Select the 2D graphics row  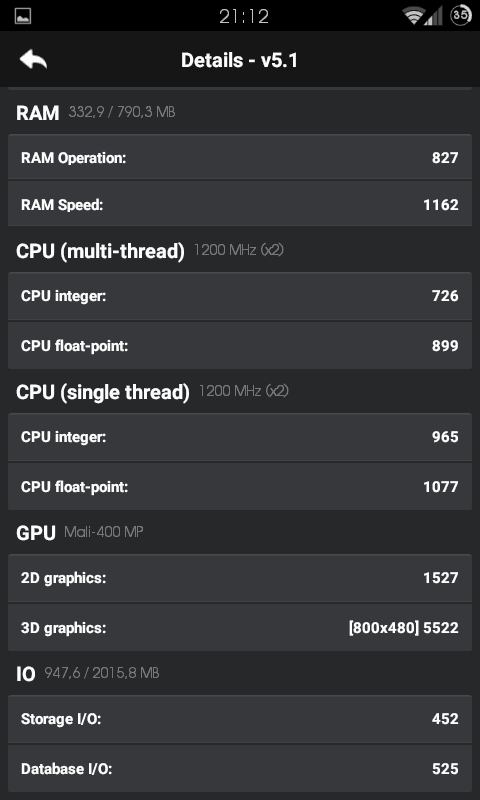pos(240,578)
